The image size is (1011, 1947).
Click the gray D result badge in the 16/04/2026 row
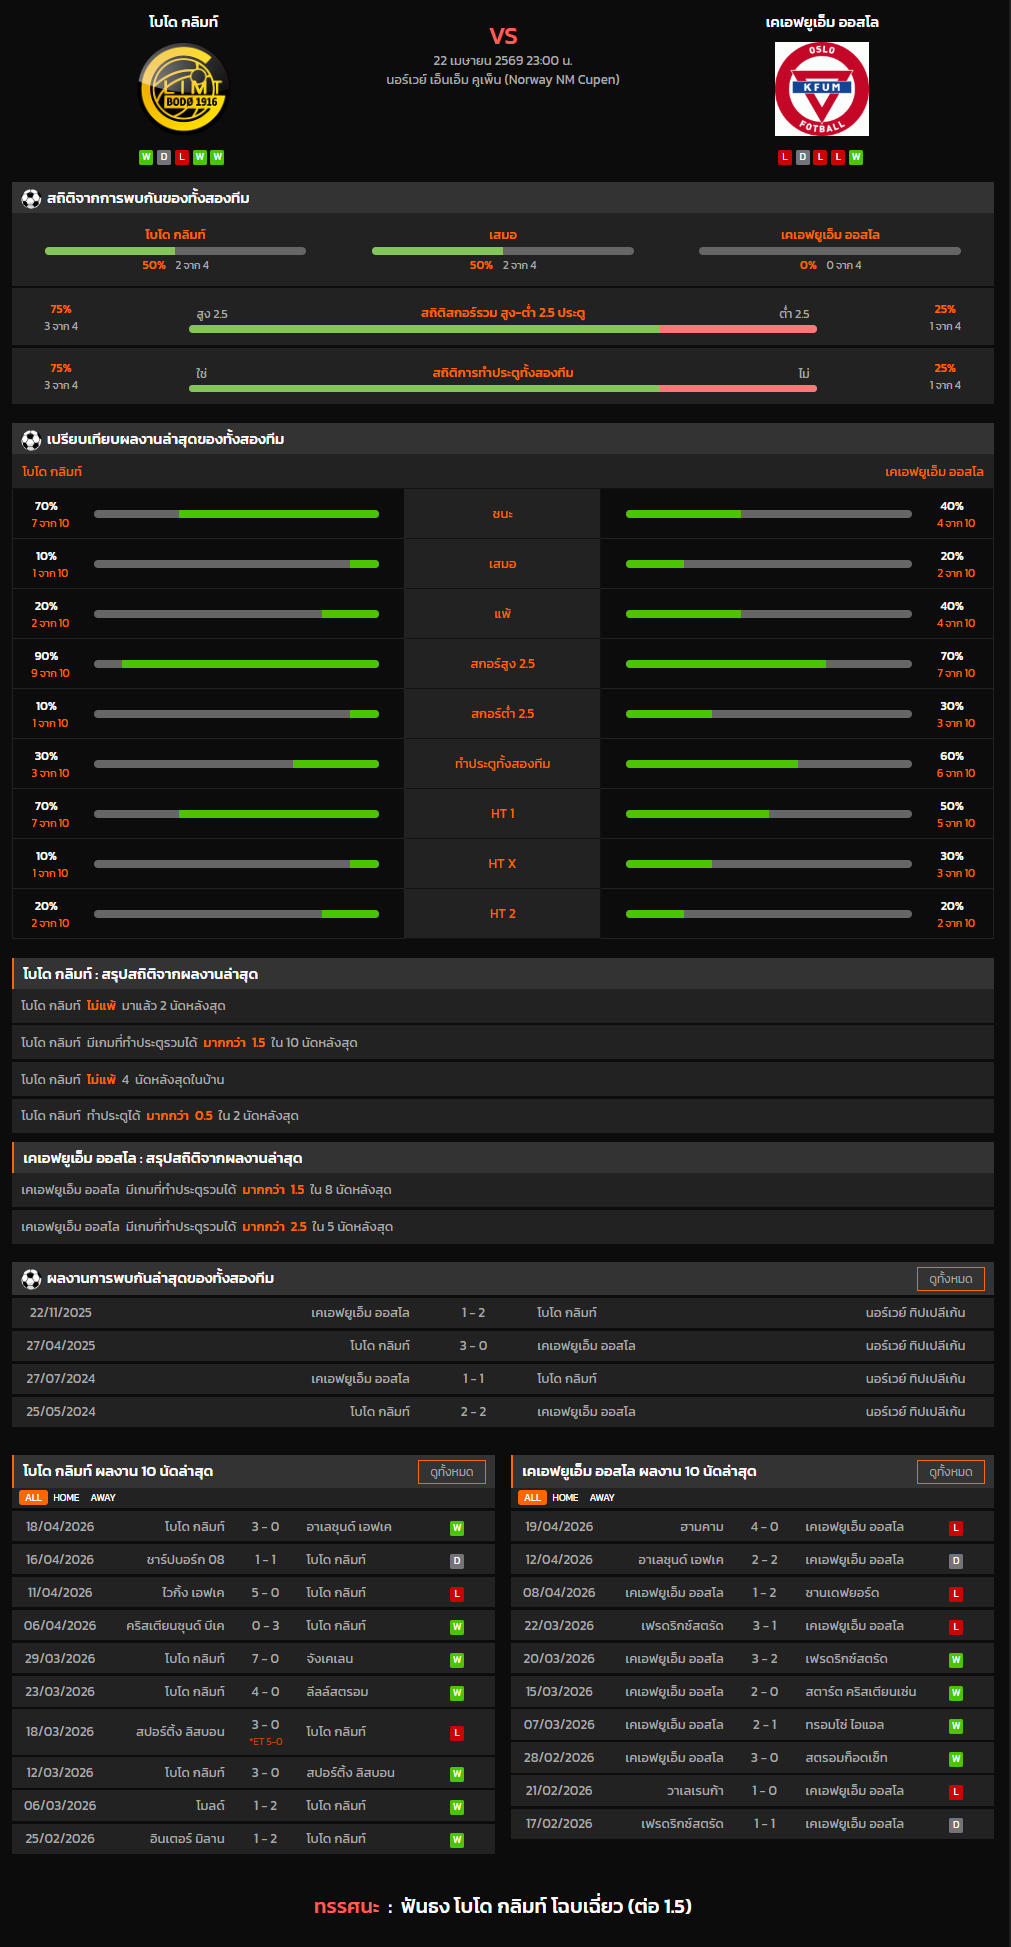click(457, 1561)
